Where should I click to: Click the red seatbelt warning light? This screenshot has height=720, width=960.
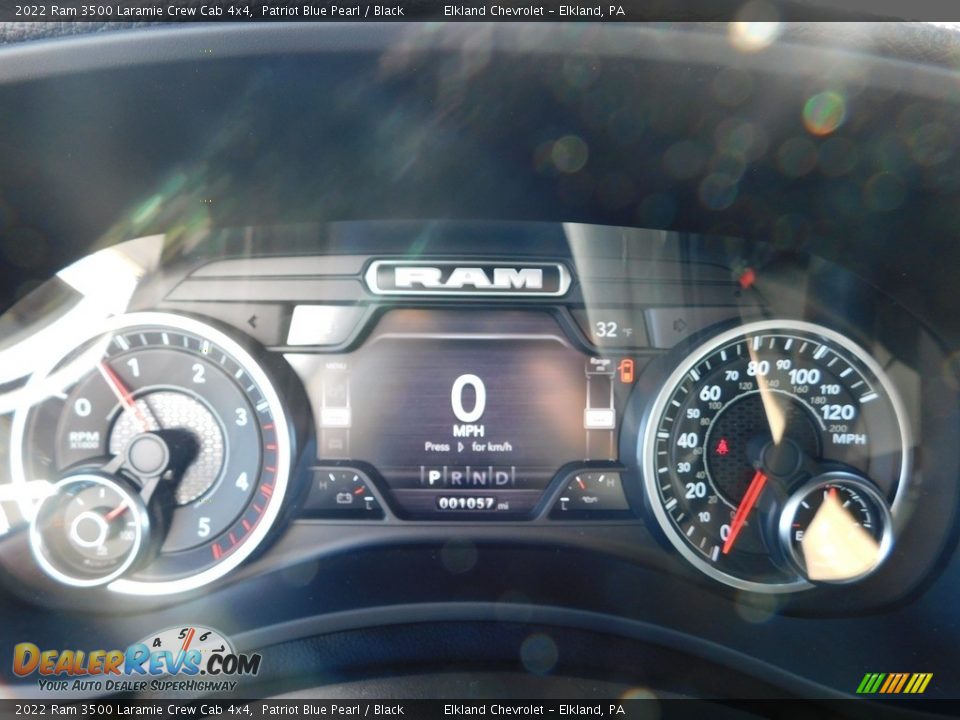click(x=722, y=446)
